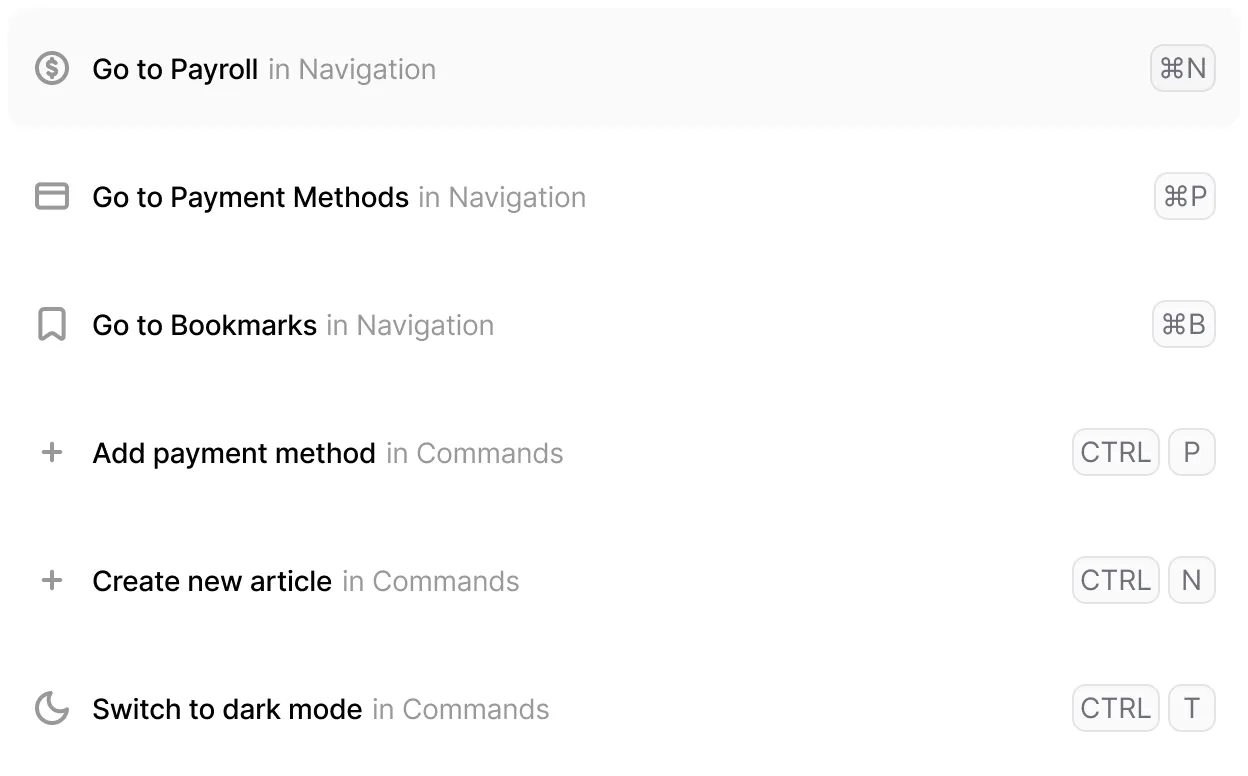Click the T key badge next to CTRL
The width and height of the screenshot is (1248, 776).
coord(1191,709)
